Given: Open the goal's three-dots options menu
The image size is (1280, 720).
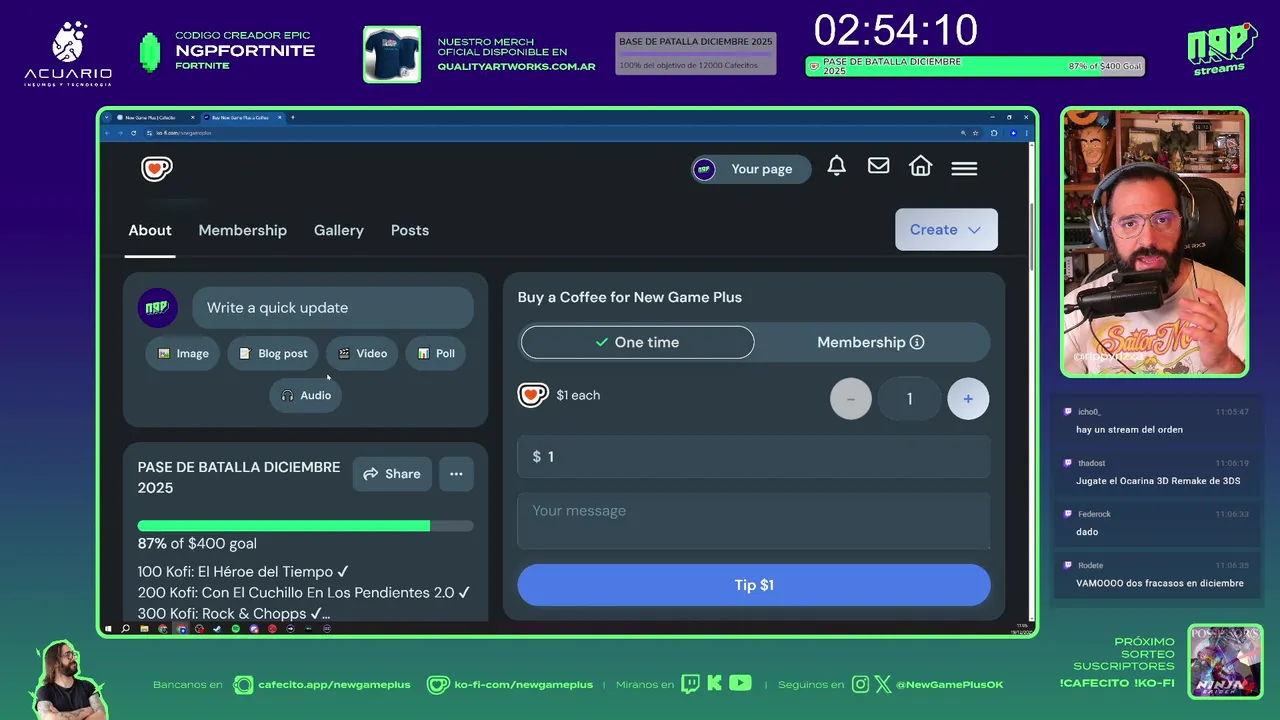Looking at the screenshot, I should tap(456, 474).
